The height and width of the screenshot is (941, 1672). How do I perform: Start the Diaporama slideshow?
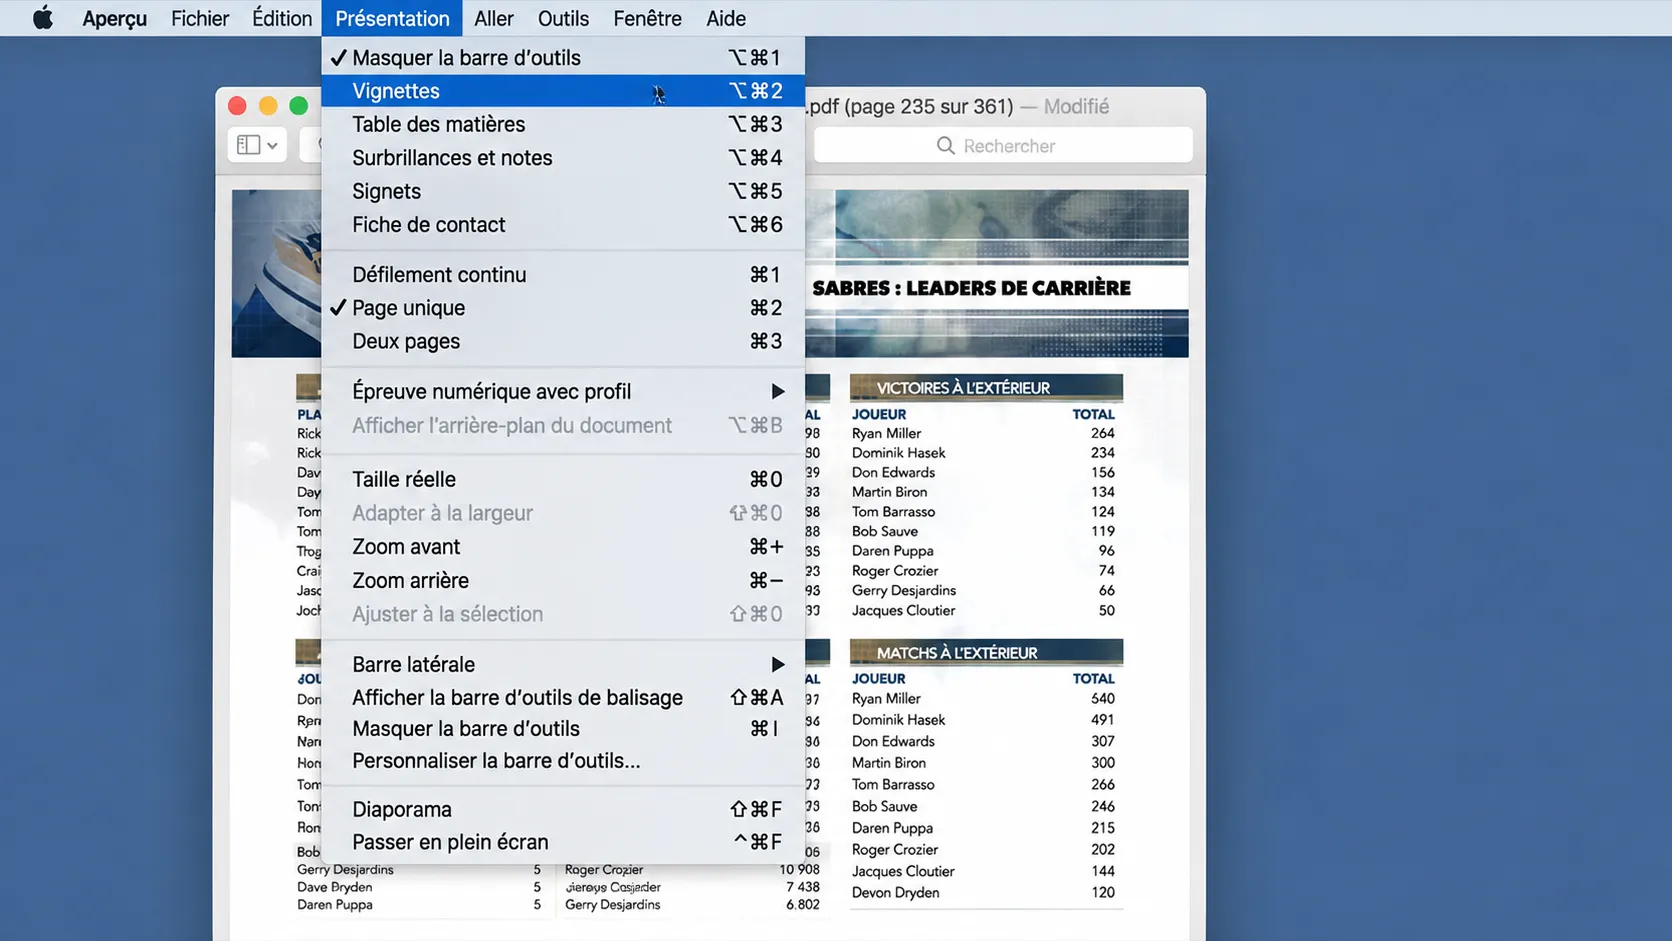tap(563, 809)
